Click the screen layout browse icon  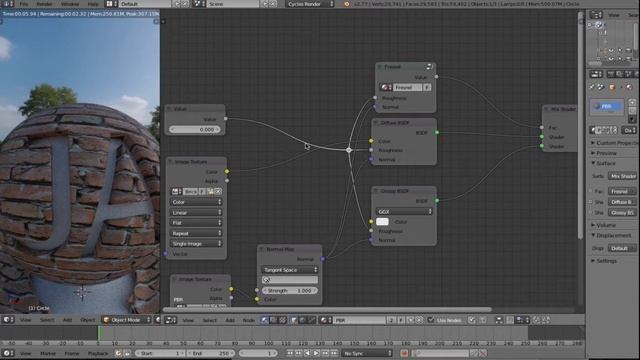[111, 4]
